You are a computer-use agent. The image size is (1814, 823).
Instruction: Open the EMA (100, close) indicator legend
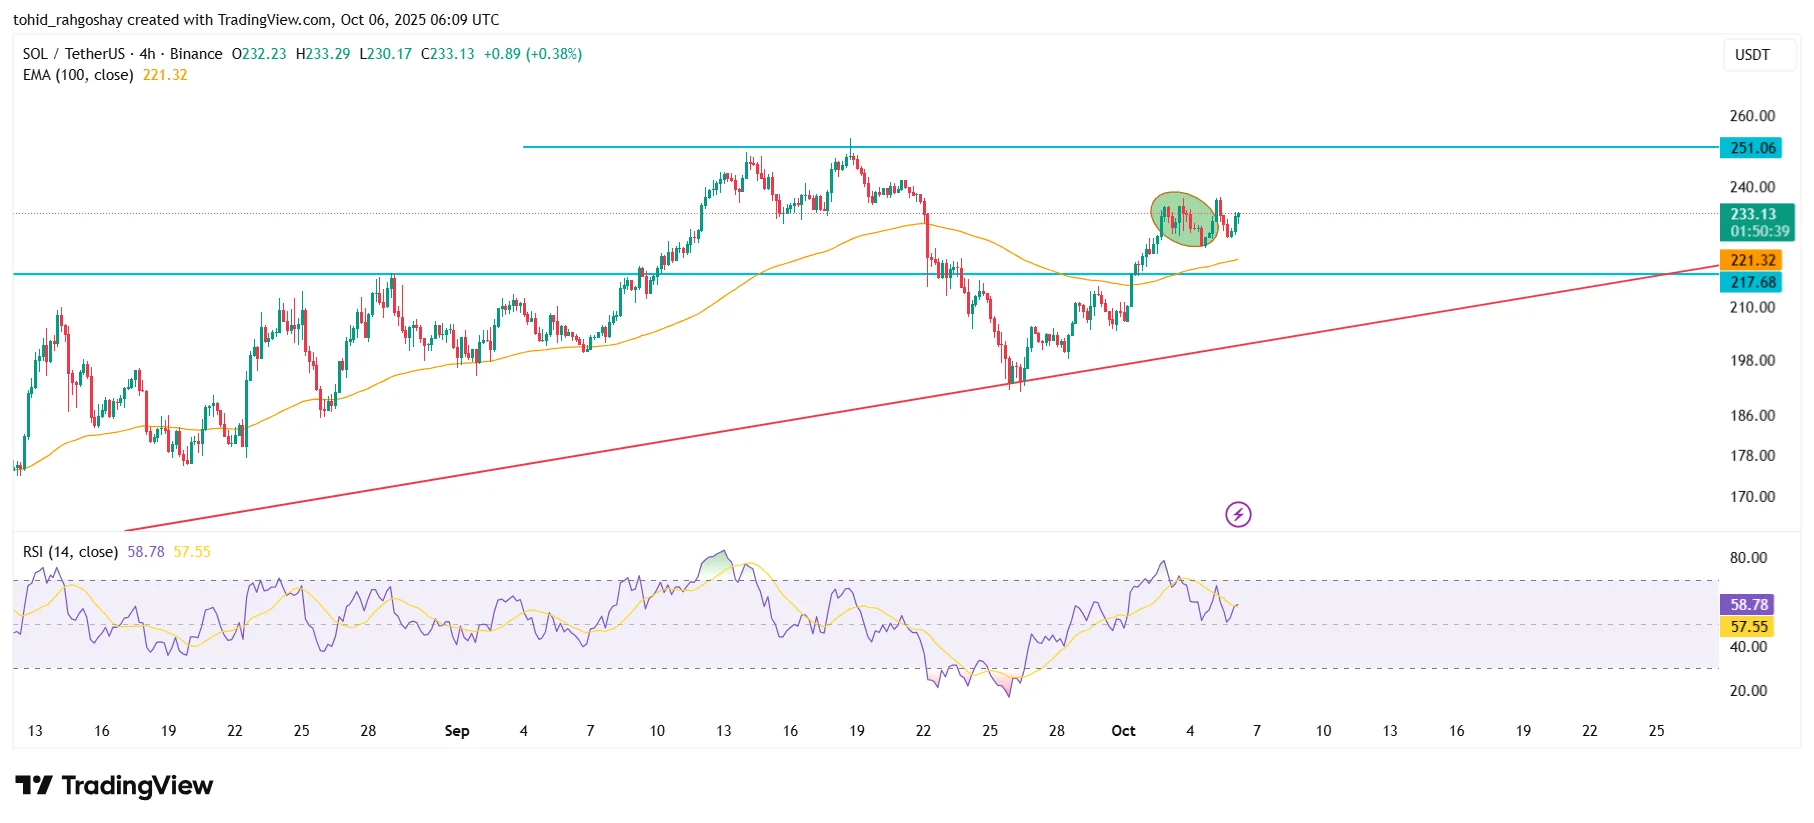point(78,75)
